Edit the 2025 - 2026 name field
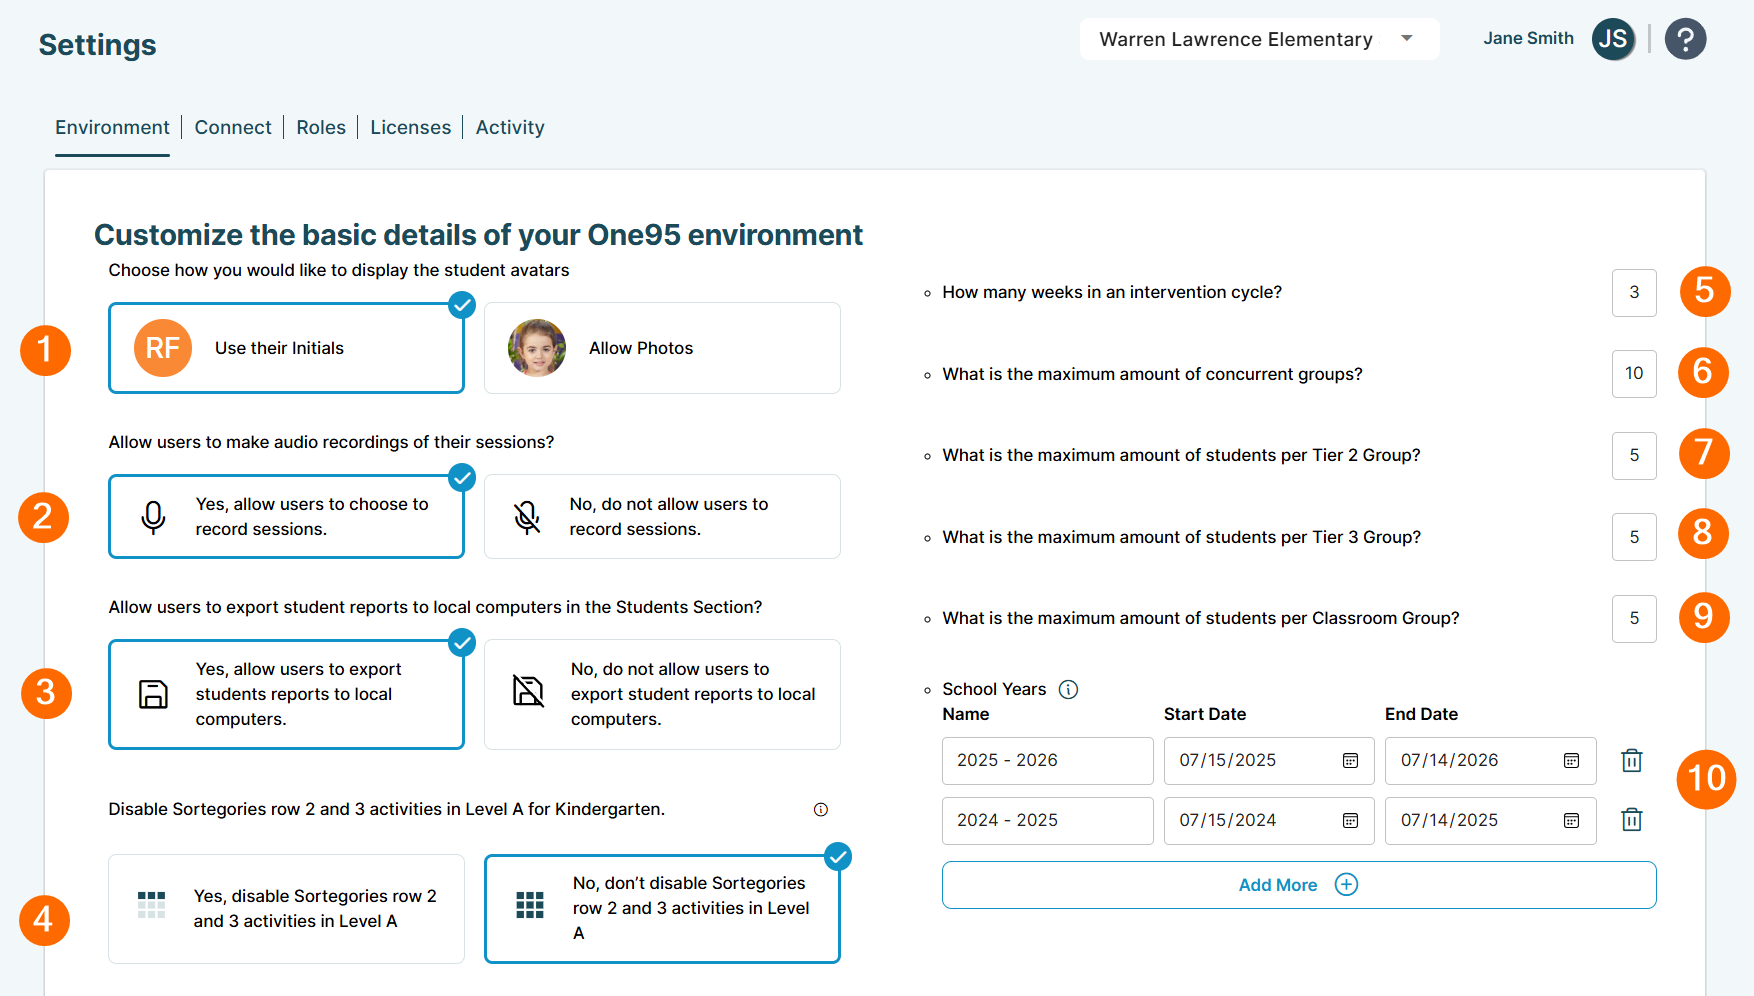1754x996 pixels. [x=1047, y=761]
